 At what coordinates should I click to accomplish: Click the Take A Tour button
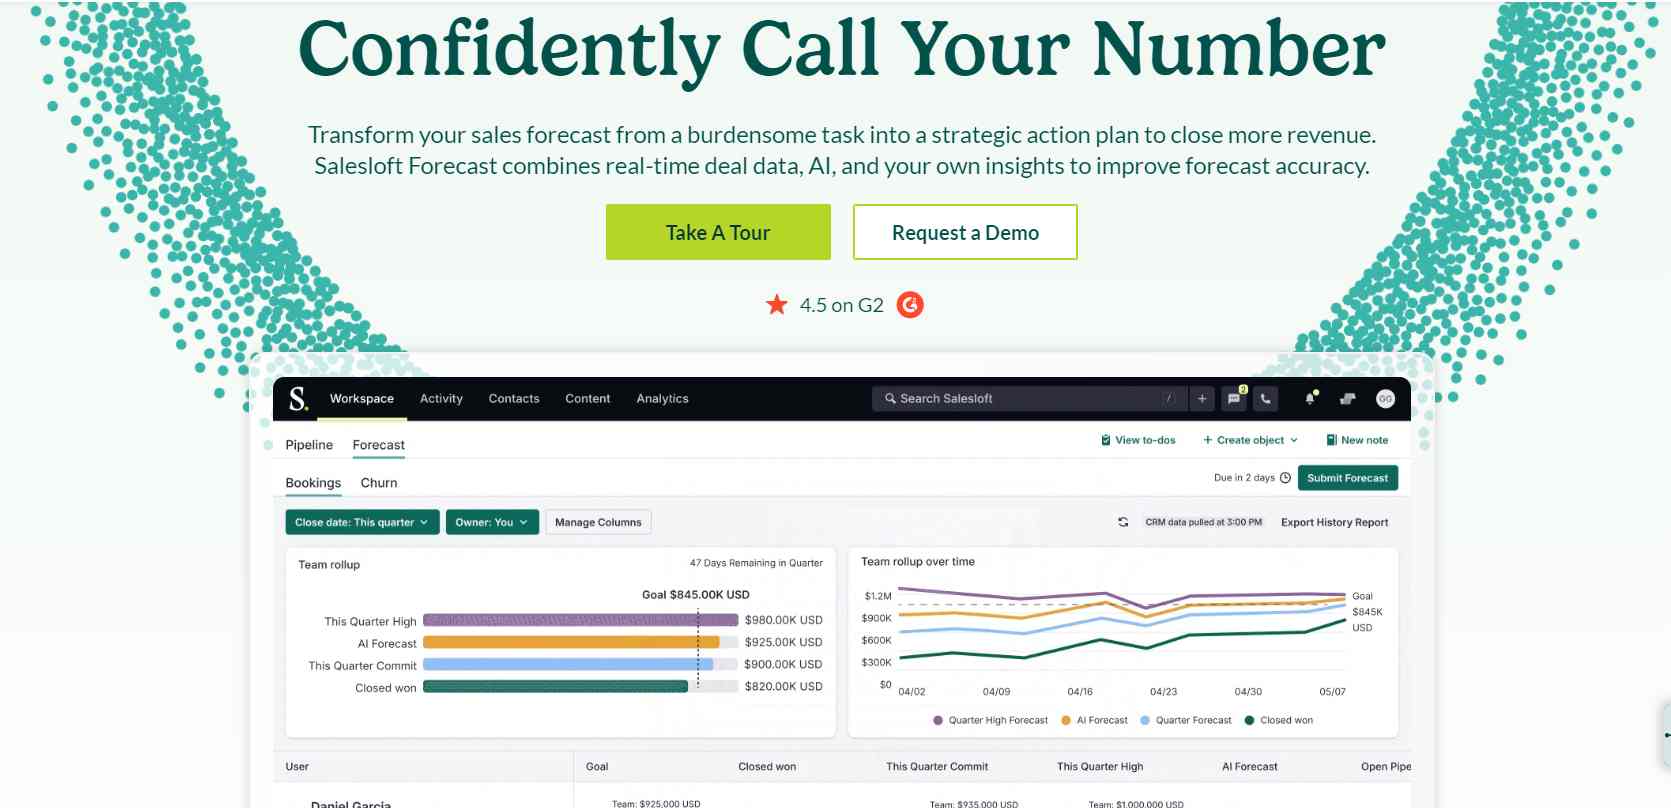pos(718,232)
